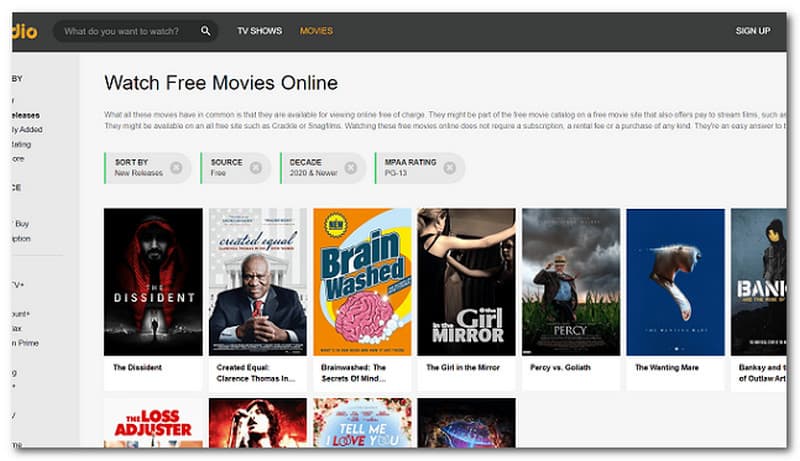Open the red concert singer poster
Screen dimensions: 800x461
(x=258, y=423)
